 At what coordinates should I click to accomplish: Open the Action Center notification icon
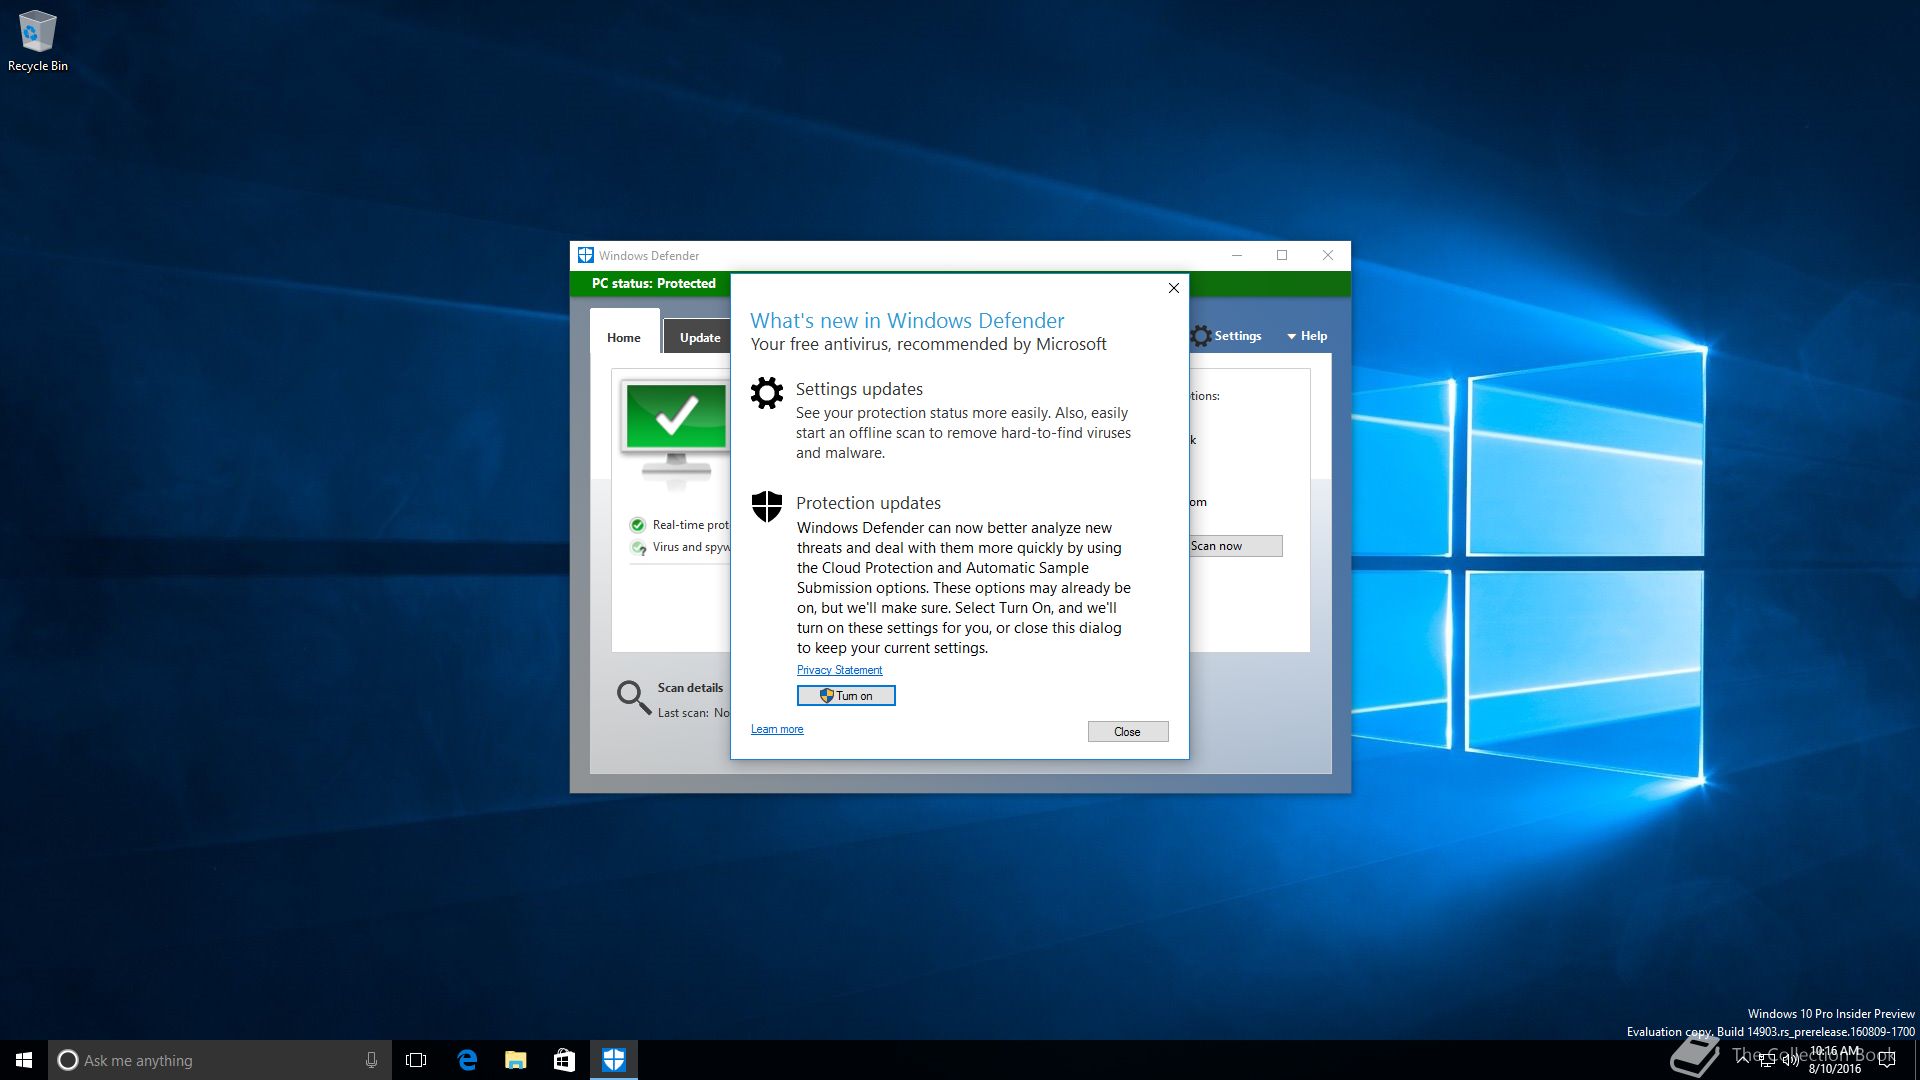(1887, 1060)
